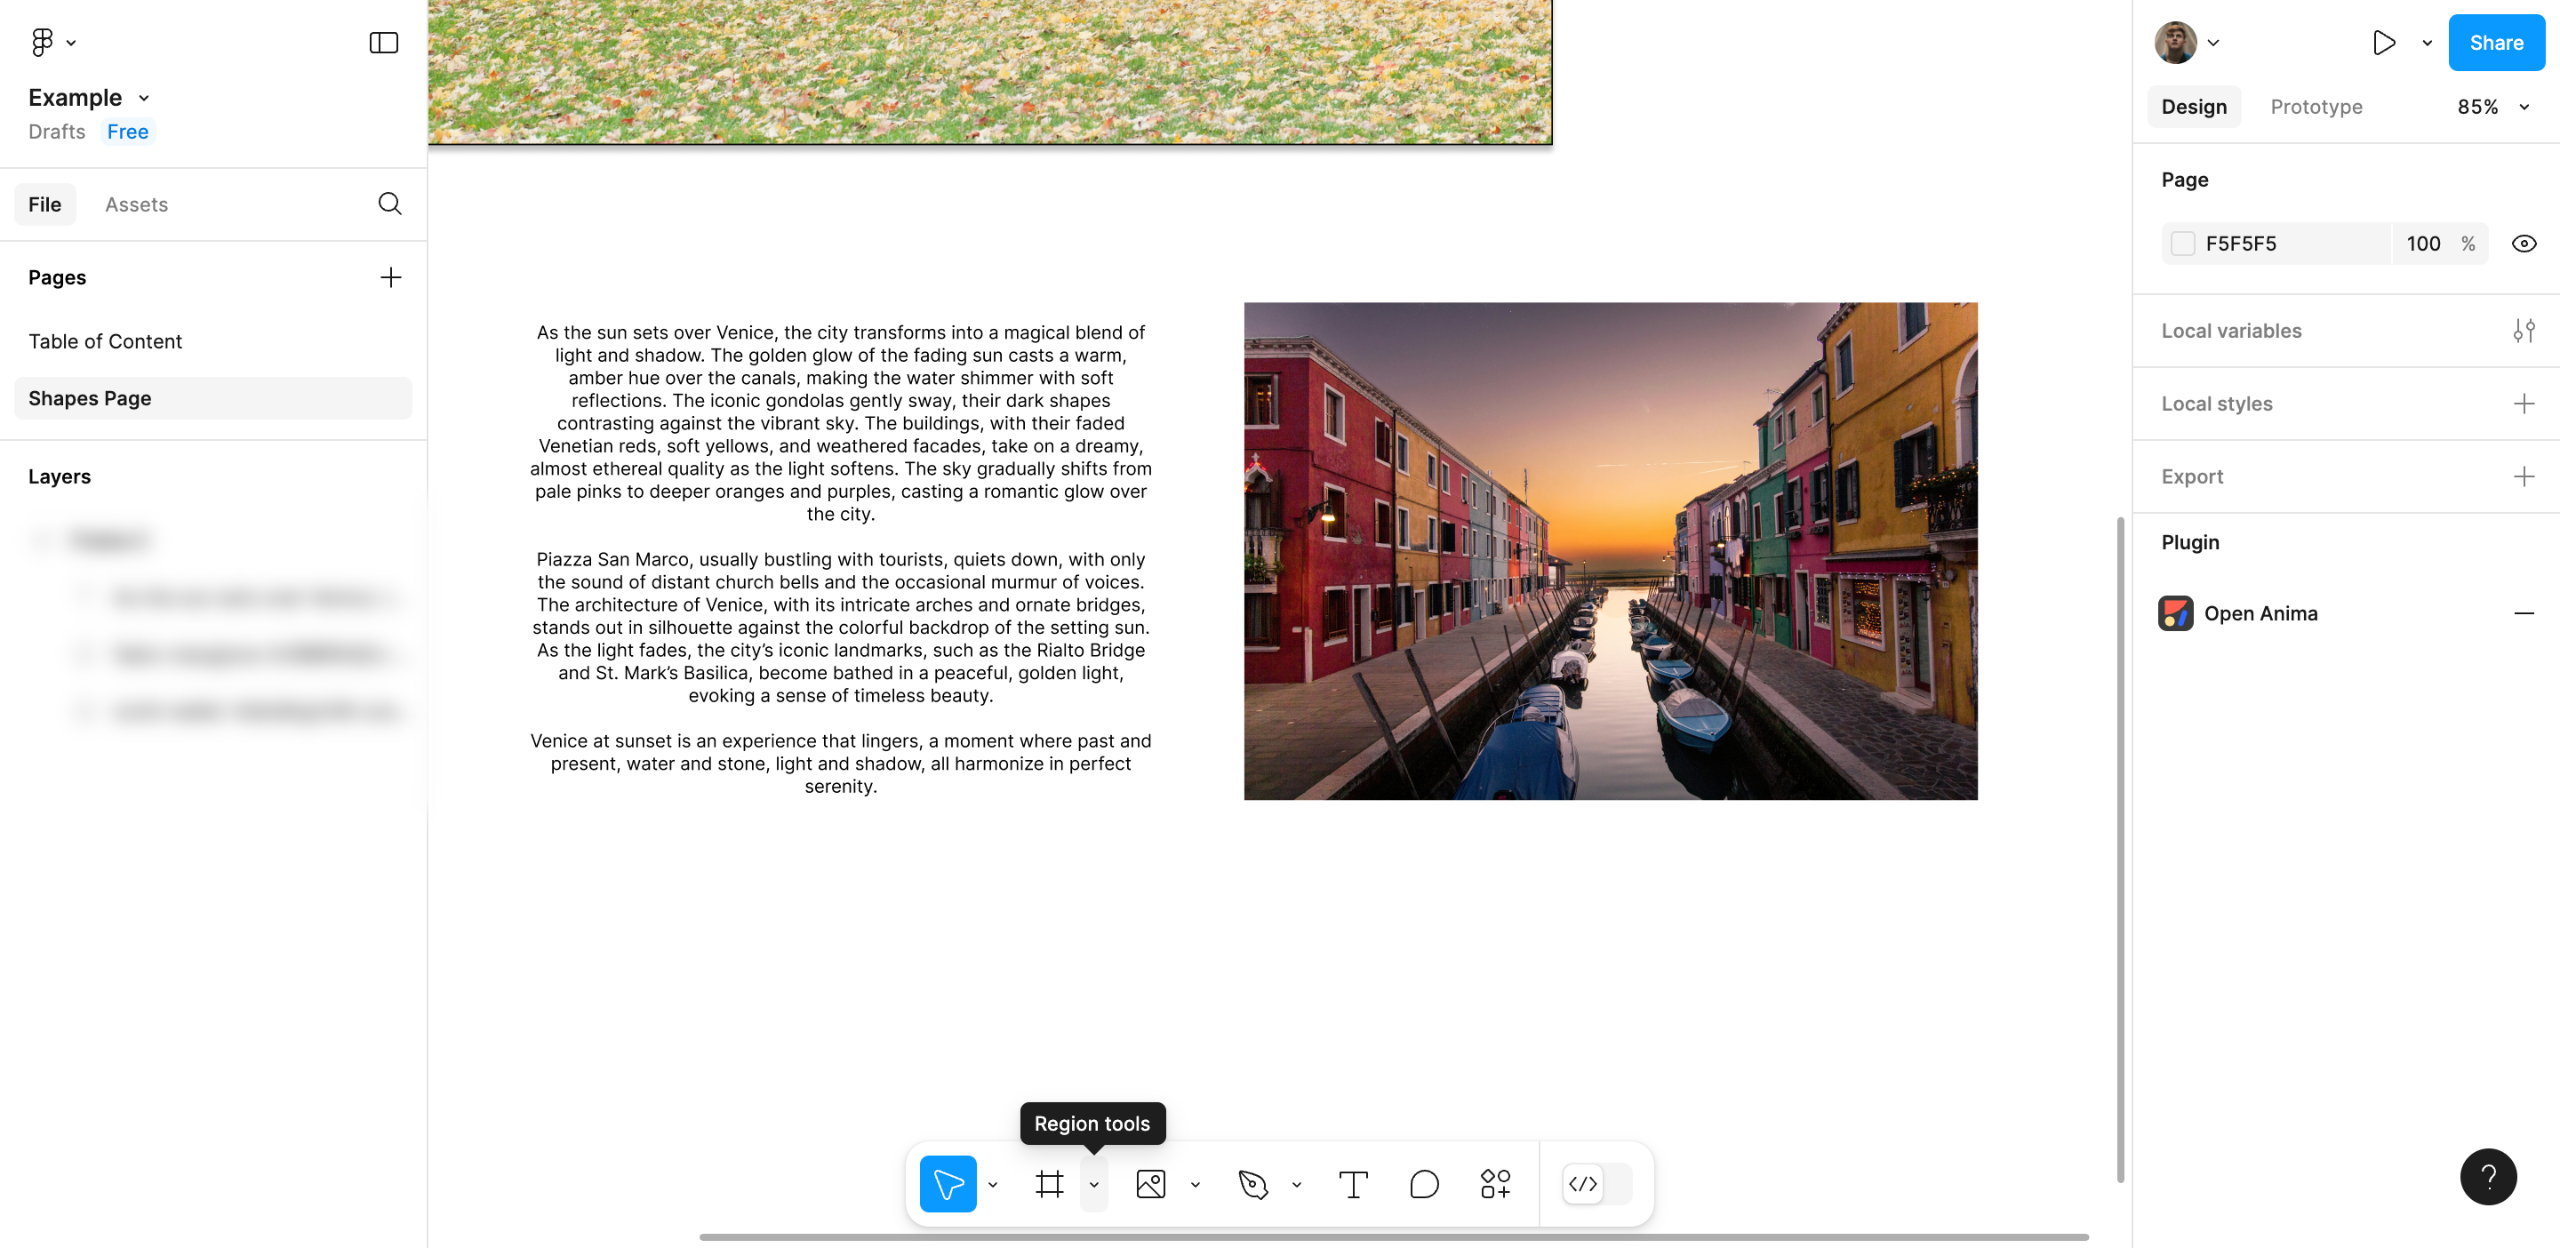2560x1248 pixels.
Task: Click the F5F5F5 page color swatch
Action: tap(2183, 244)
